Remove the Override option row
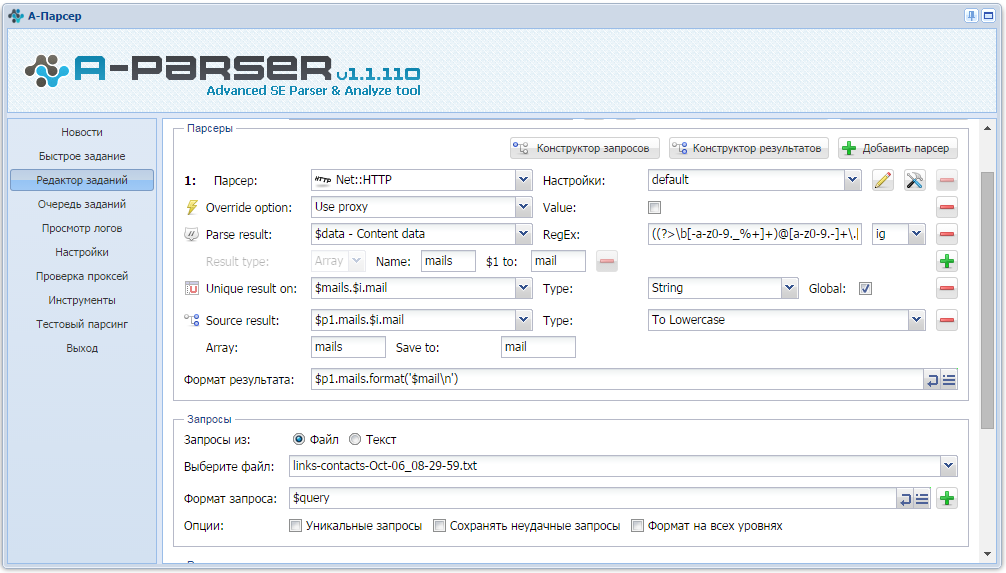 pyautogui.click(x=946, y=207)
